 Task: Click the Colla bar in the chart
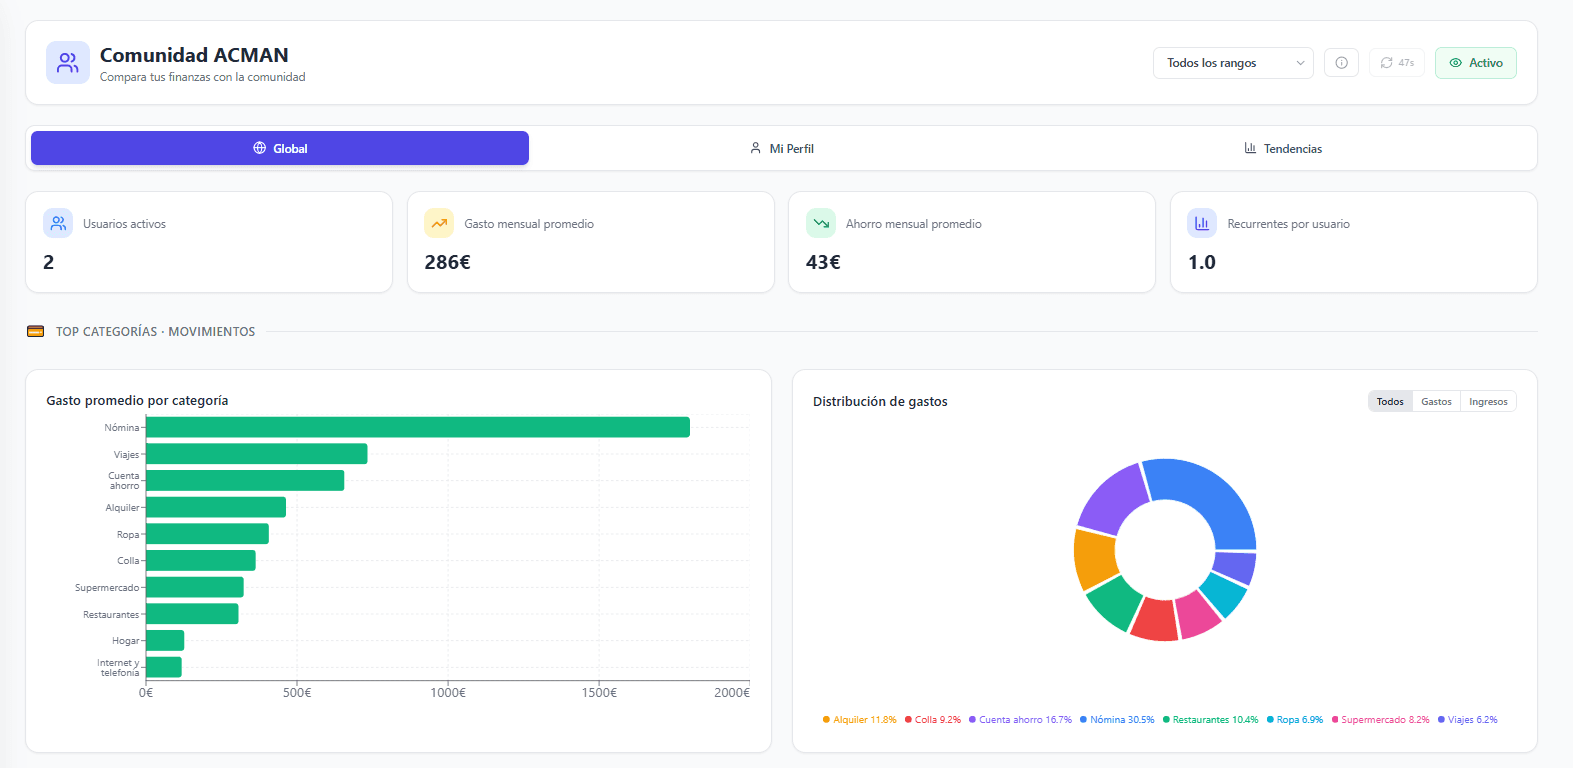201,560
